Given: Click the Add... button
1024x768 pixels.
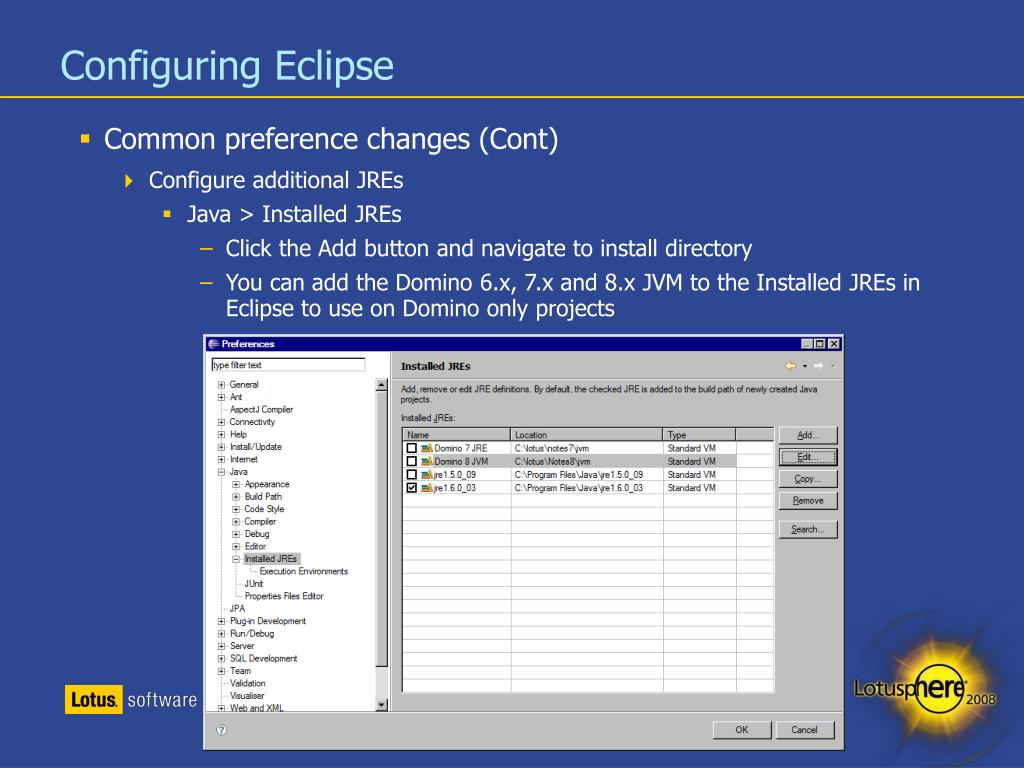Looking at the screenshot, I should click(808, 435).
